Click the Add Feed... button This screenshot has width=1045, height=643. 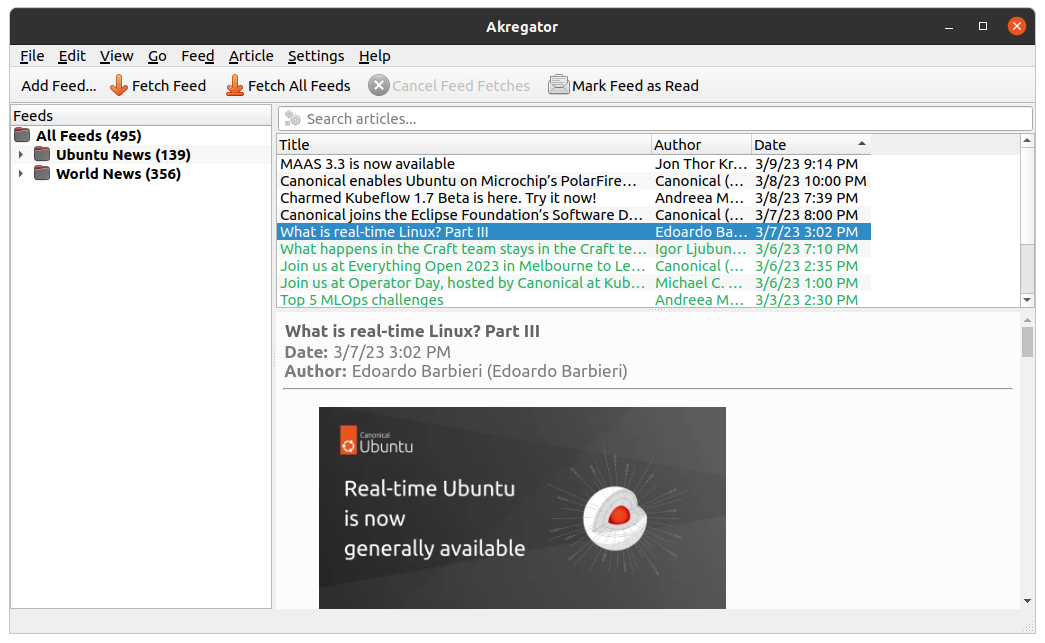coord(59,86)
